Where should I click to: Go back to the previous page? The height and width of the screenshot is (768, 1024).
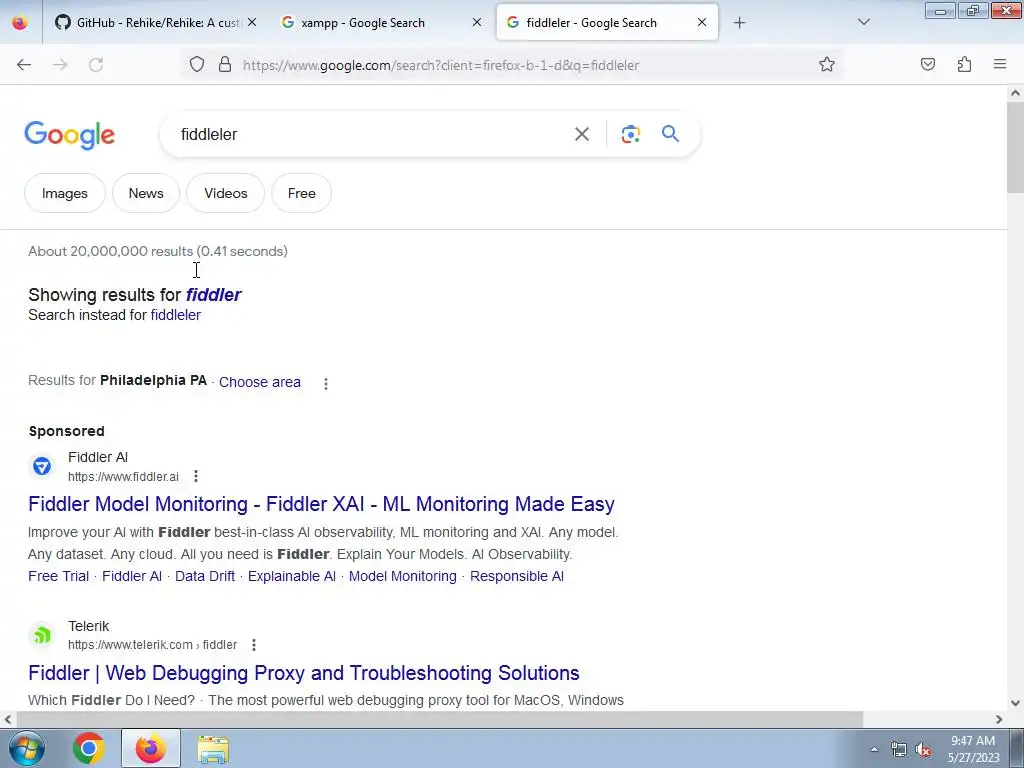pos(24,65)
